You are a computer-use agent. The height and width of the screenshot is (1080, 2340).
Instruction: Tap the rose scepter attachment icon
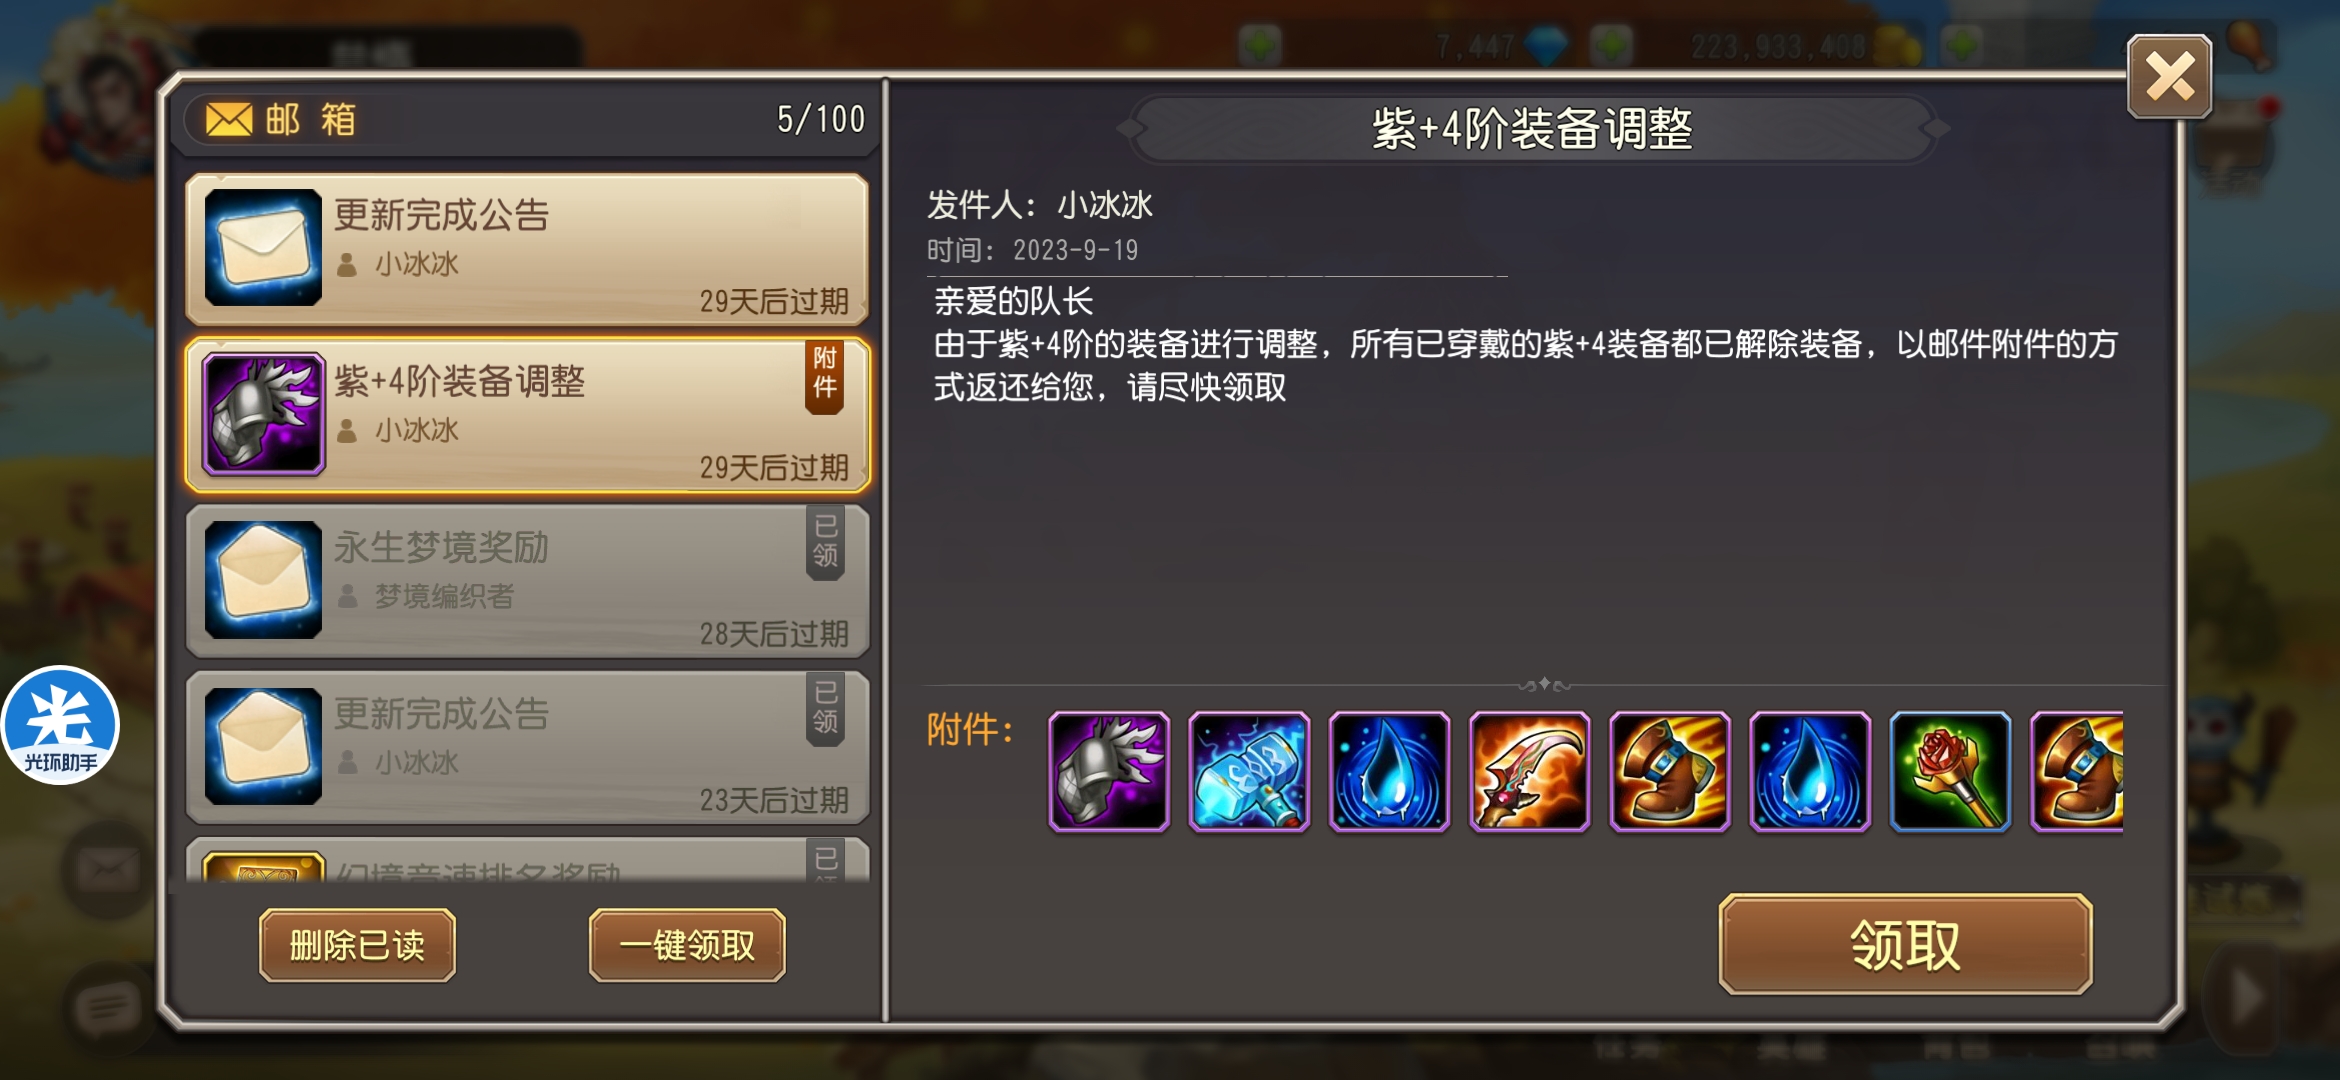(1950, 771)
